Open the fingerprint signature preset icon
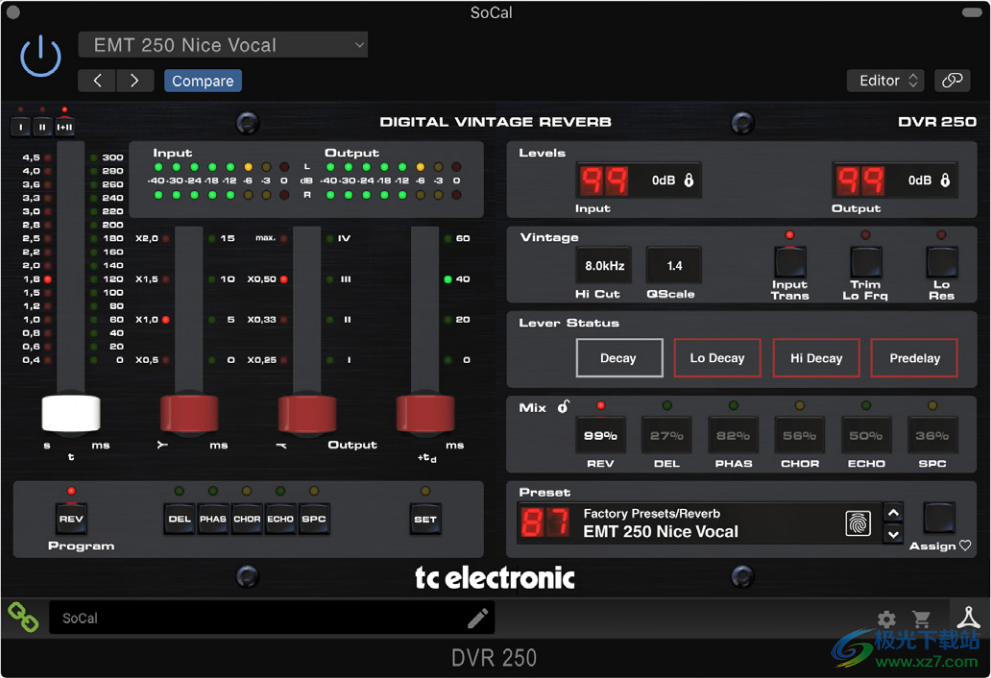The height and width of the screenshot is (678, 991). [858, 523]
